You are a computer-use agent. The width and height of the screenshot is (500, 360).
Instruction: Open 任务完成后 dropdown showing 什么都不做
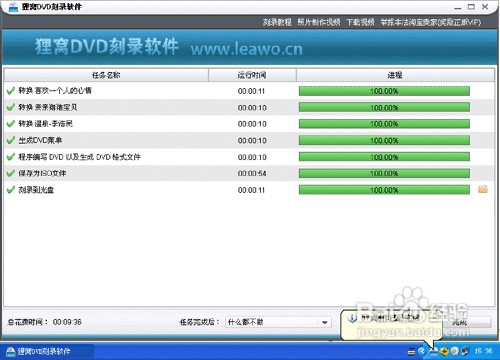click(278, 322)
